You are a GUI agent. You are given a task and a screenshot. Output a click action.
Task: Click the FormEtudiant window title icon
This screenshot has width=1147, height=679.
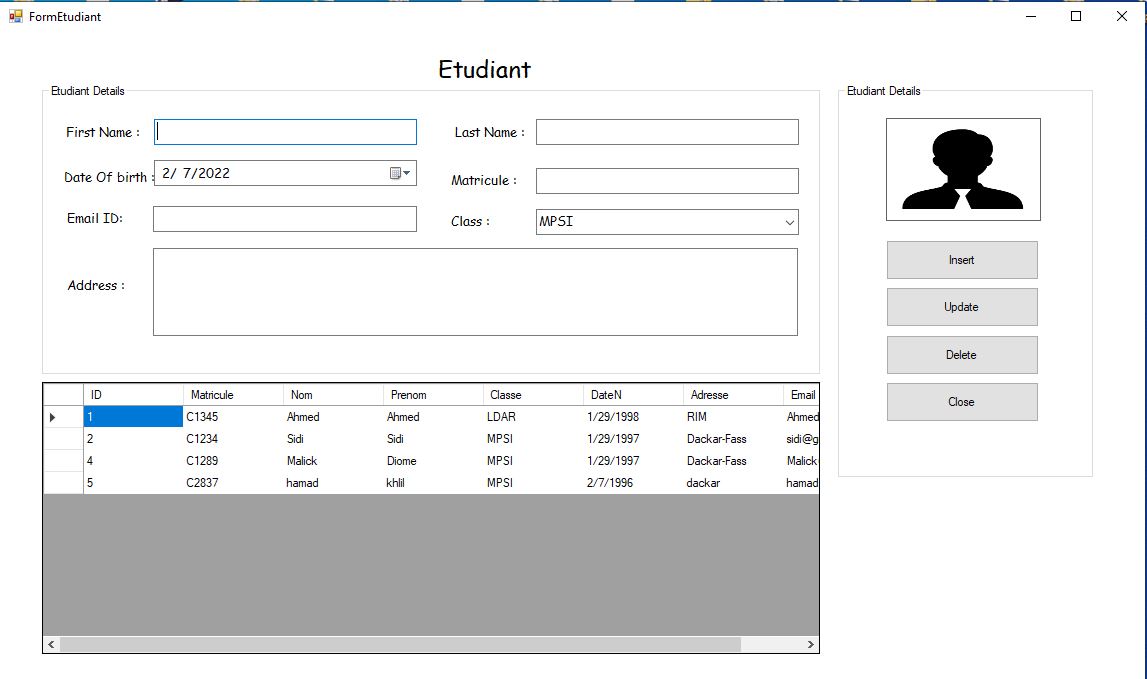click(x=15, y=16)
